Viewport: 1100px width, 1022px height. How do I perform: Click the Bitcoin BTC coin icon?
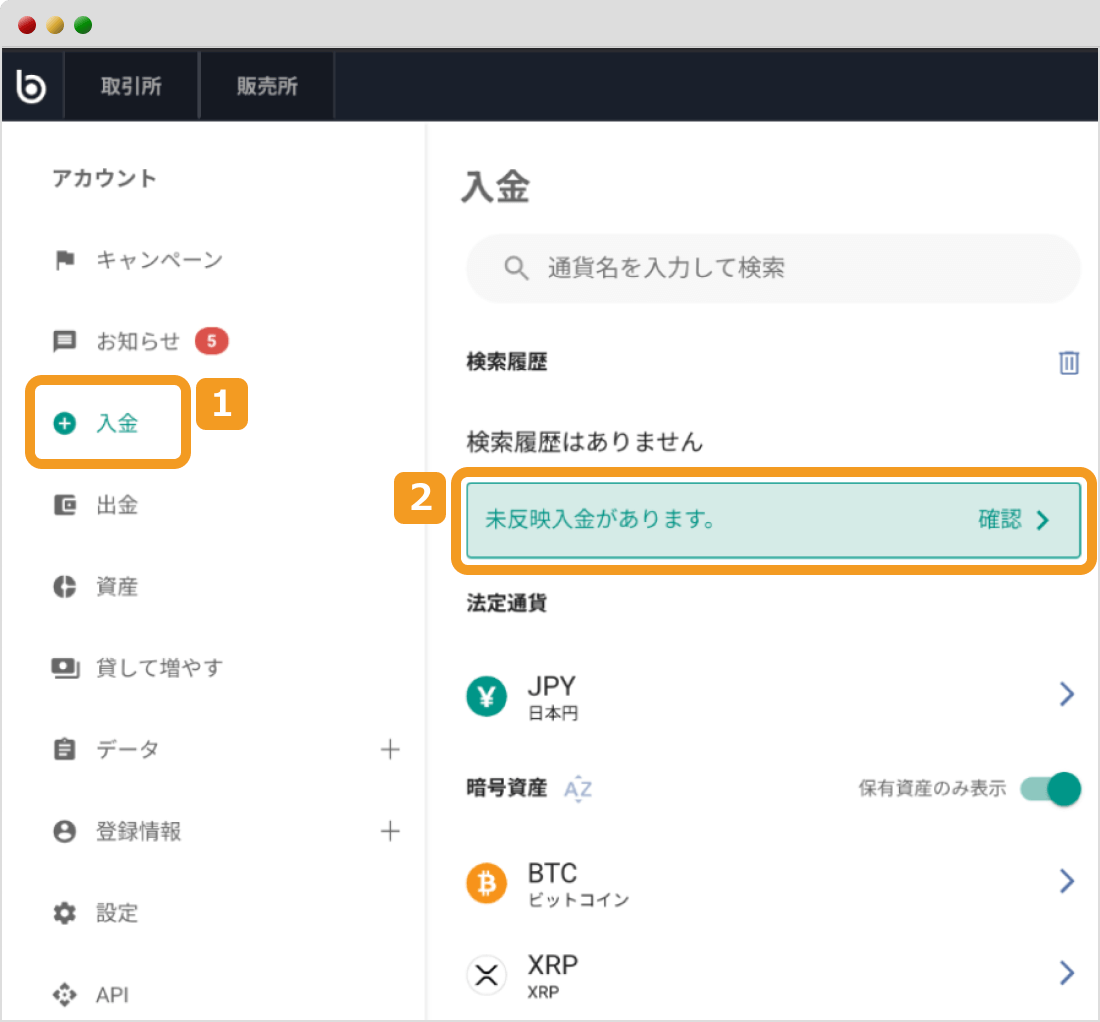coord(486,884)
